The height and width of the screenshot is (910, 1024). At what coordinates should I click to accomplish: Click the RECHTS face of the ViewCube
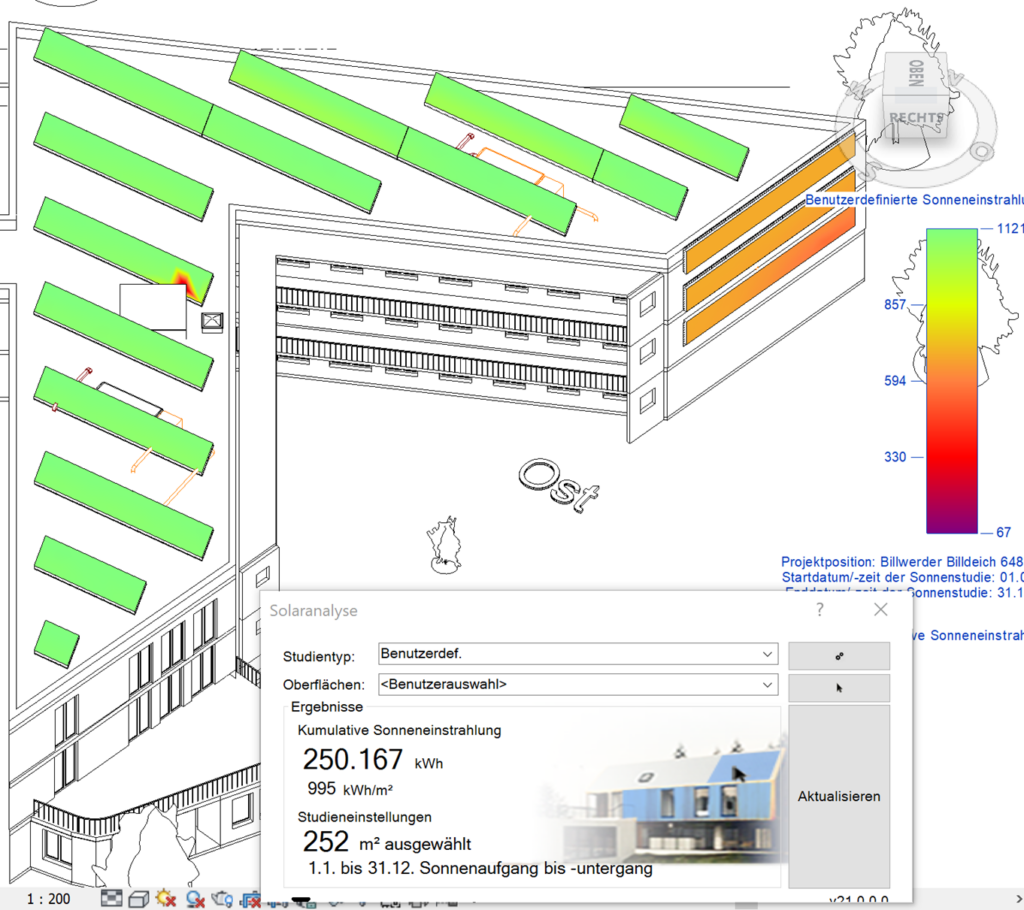pyautogui.click(x=916, y=119)
